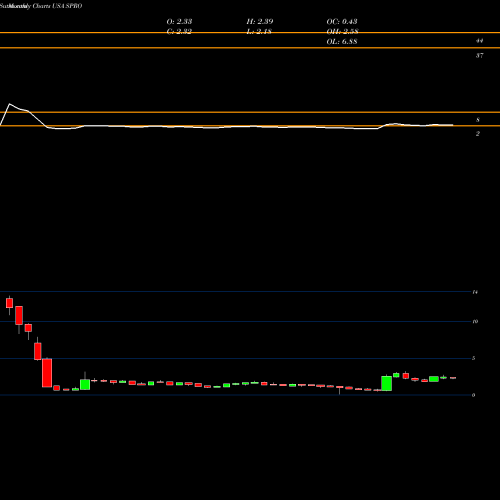Viewport: 500px width, 500px height.
Task: Select the tallest red candle crossing the 5 line
Action: click(x=47, y=373)
